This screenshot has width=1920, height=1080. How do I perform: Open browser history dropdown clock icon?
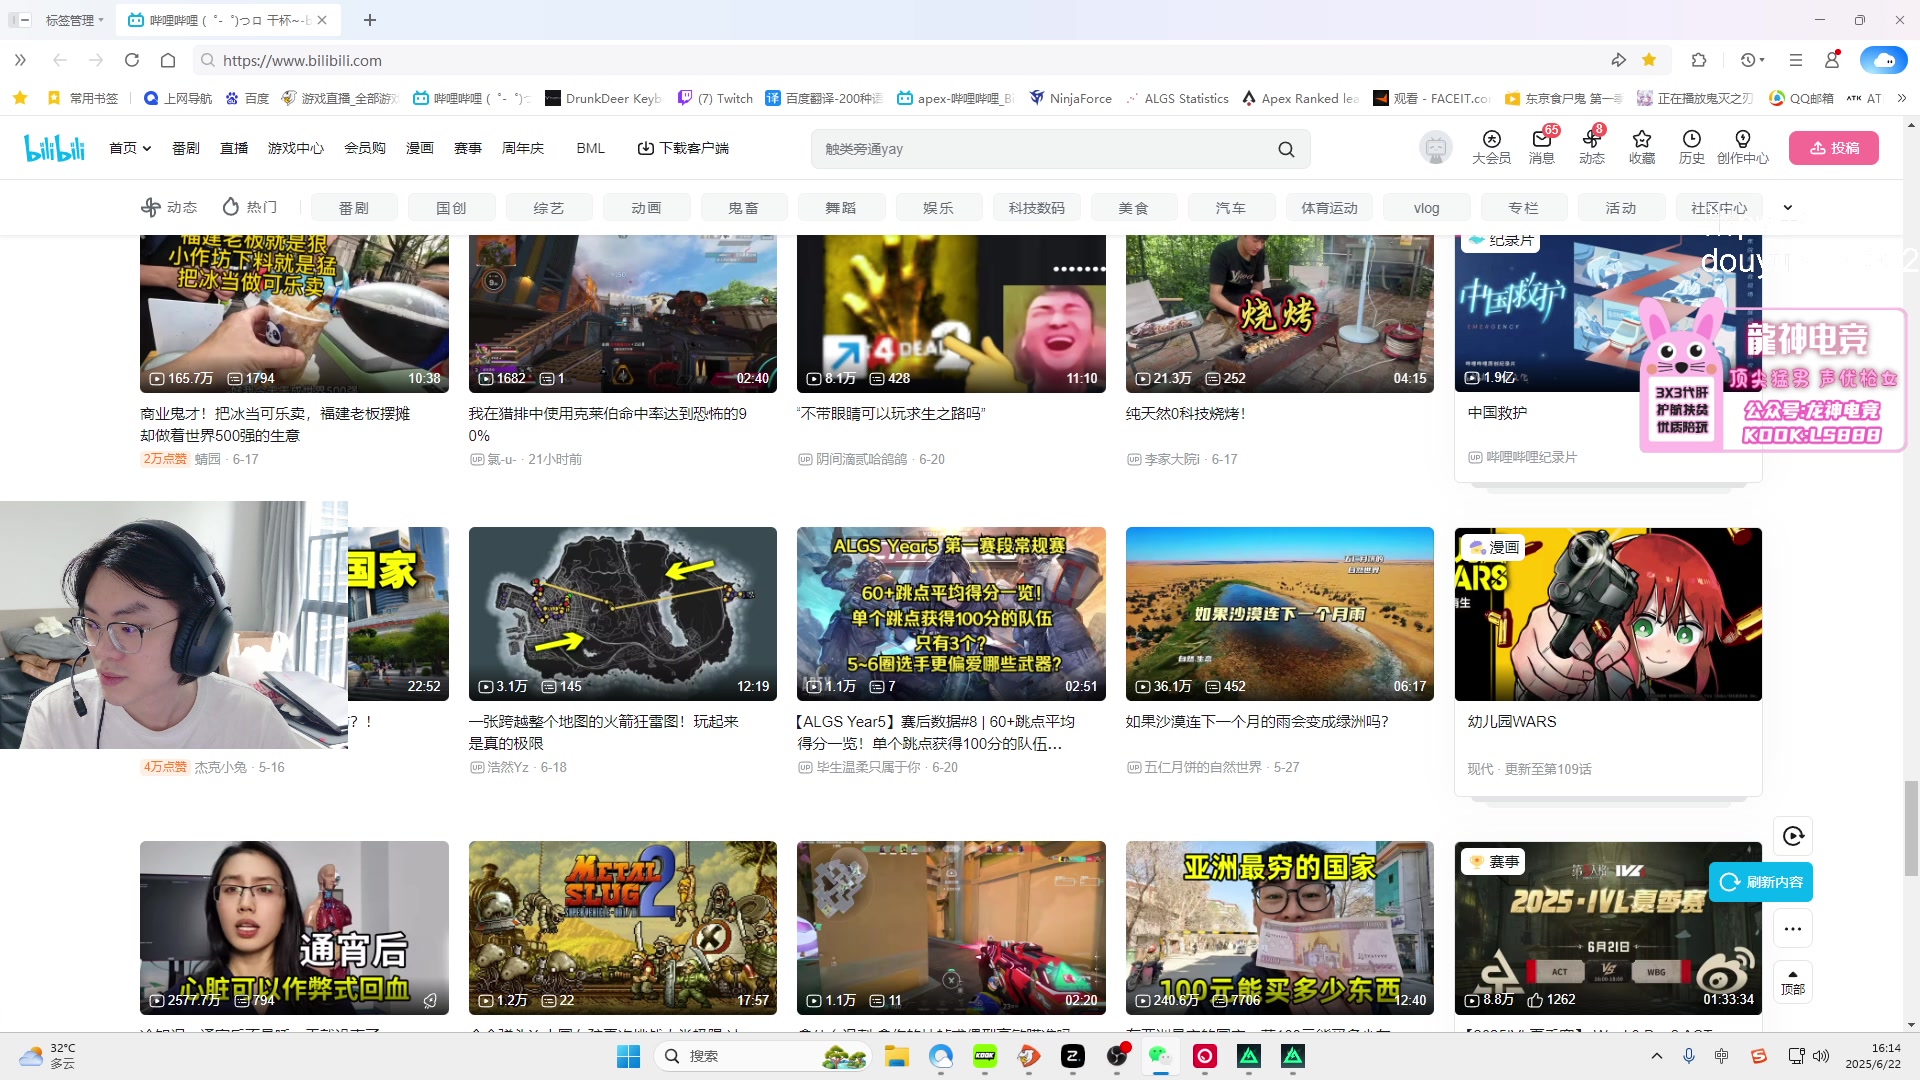[1753, 60]
